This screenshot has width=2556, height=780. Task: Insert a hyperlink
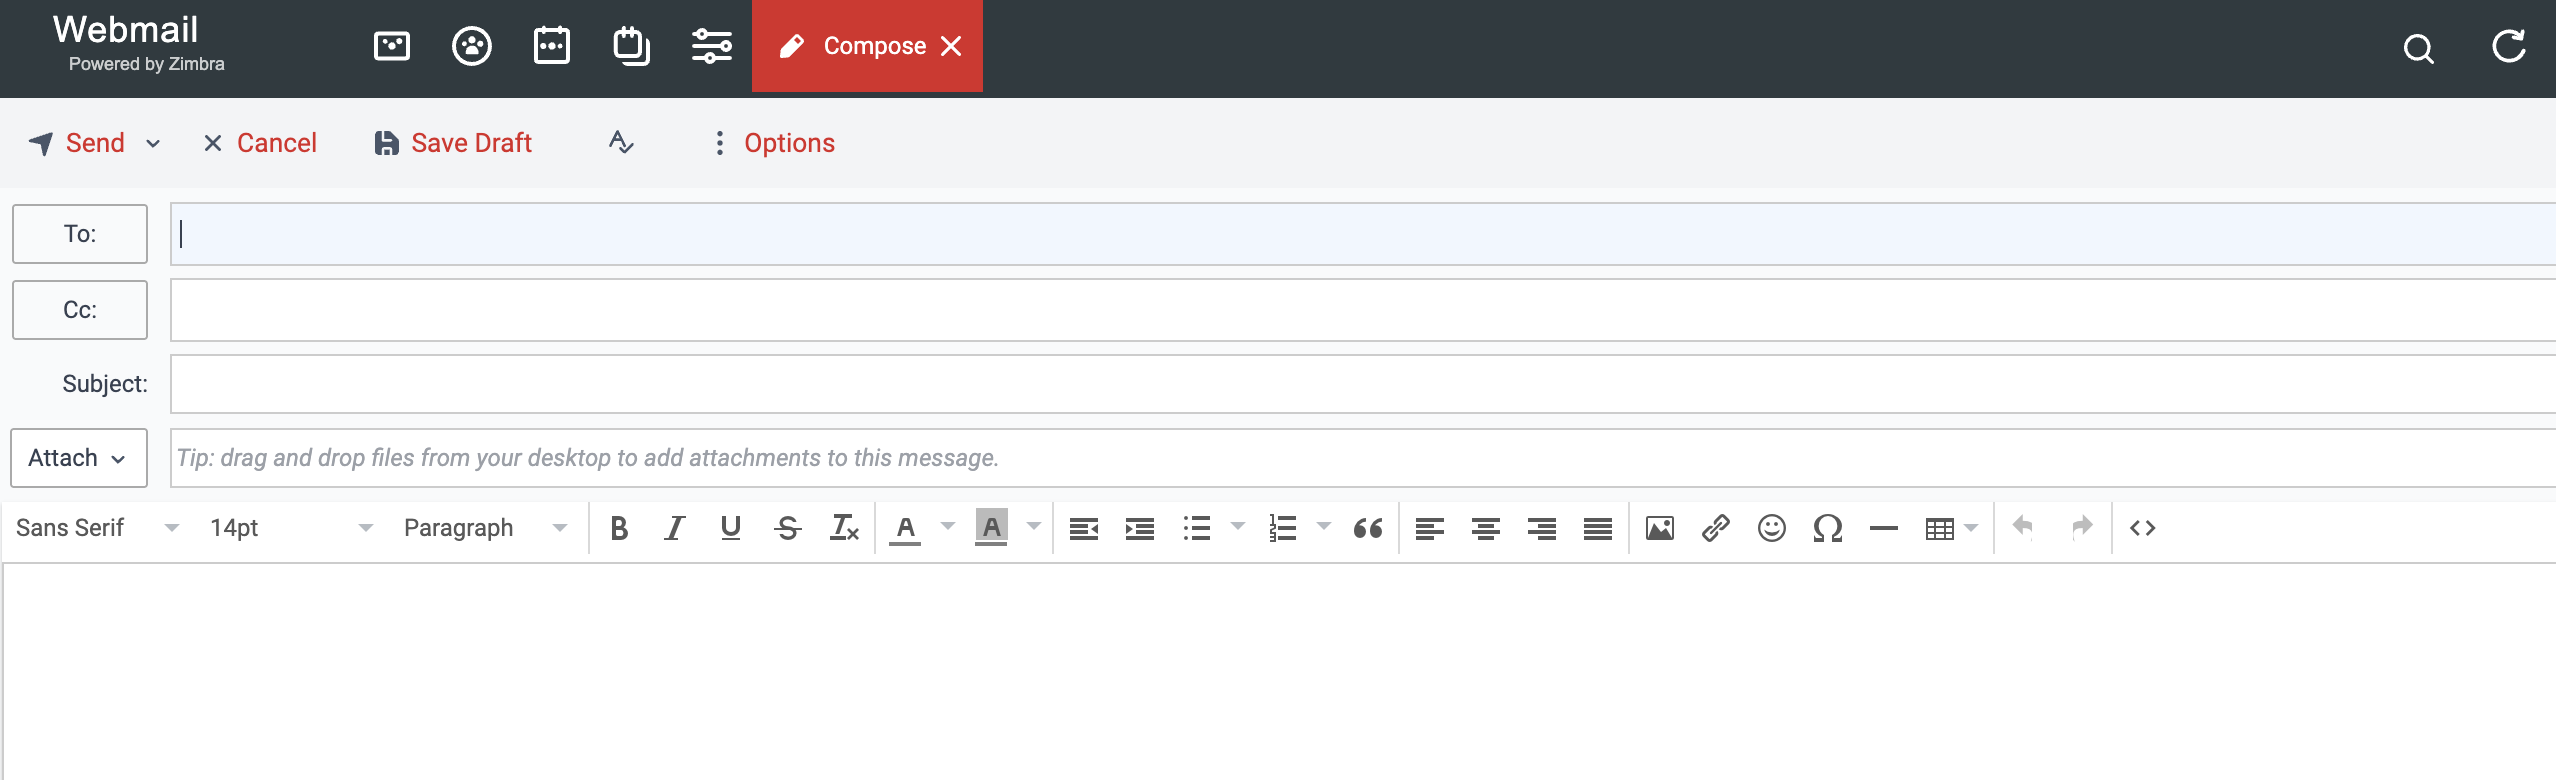[1716, 528]
